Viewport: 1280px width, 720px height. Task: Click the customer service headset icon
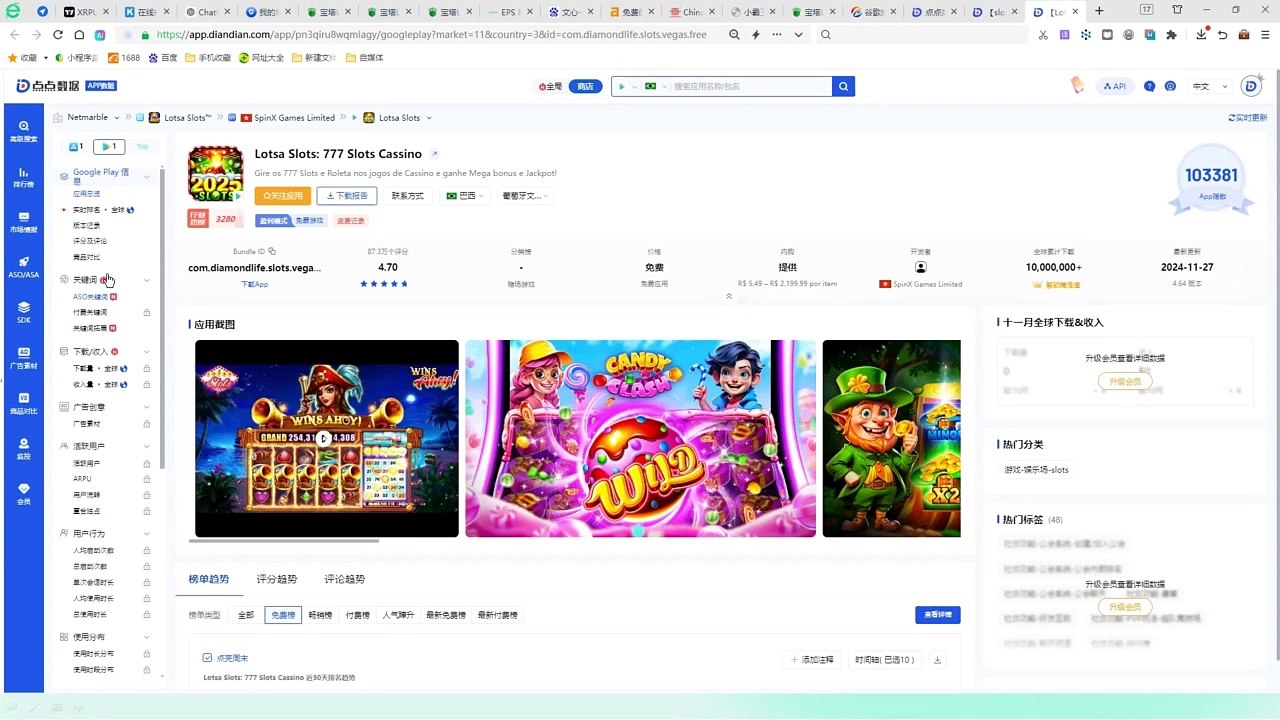[1171, 86]
